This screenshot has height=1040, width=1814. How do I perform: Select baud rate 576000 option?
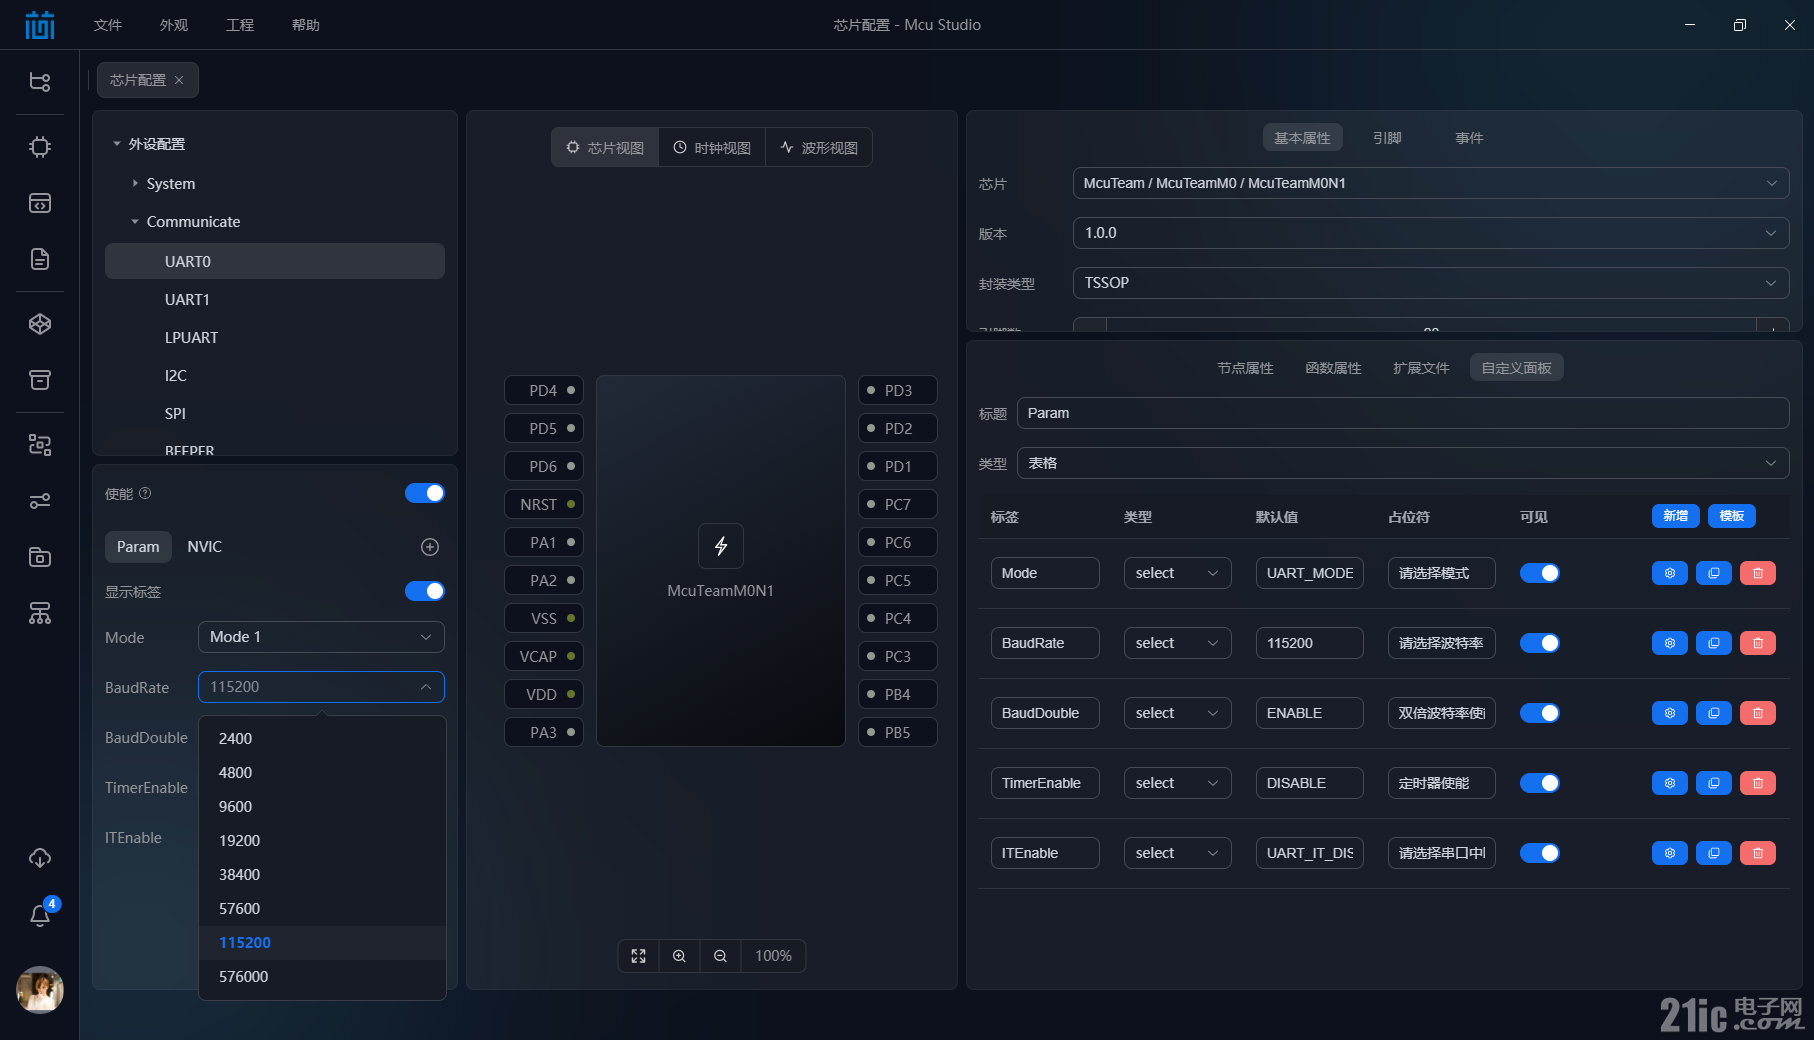[x=322, y=976]
